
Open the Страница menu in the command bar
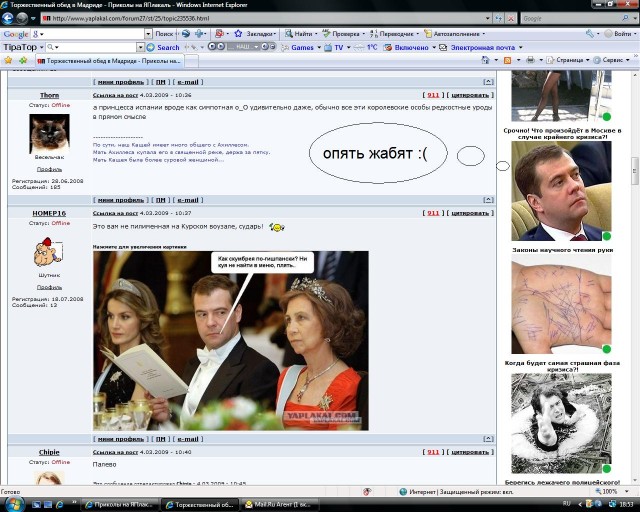point(568,60)
